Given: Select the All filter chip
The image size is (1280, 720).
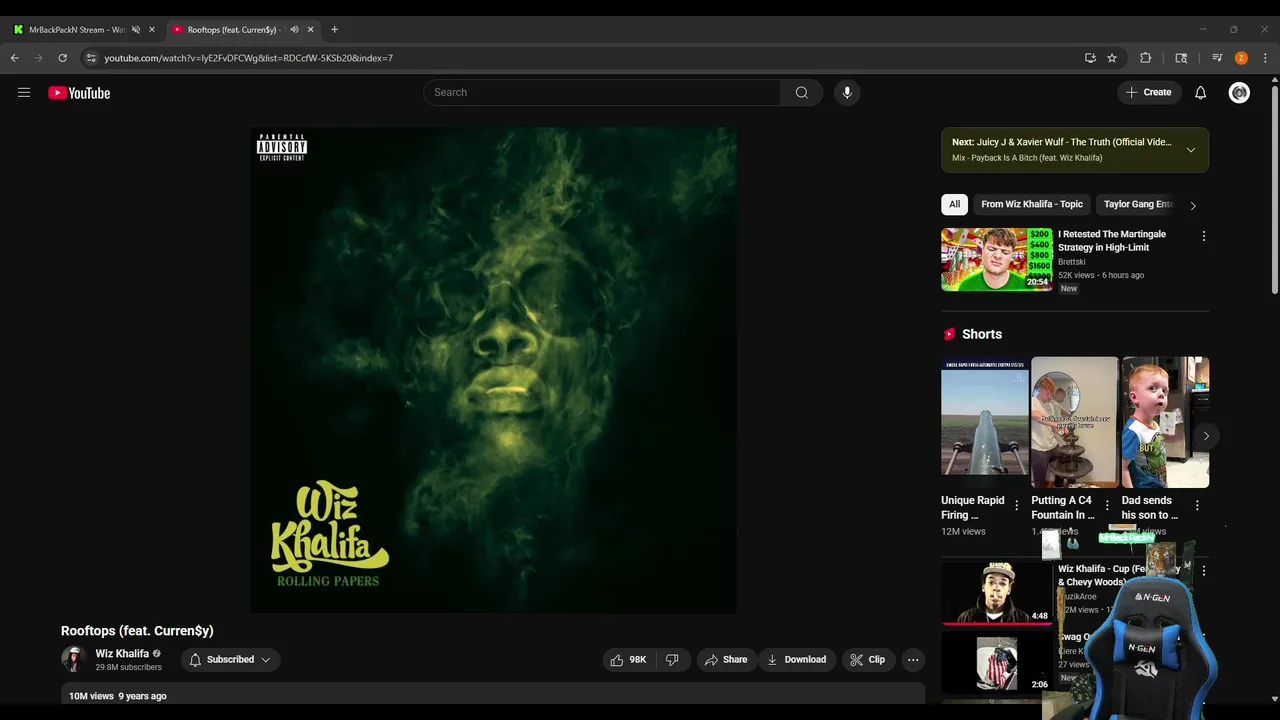Looking at the screenshot, I should click(x=954, y=204).
